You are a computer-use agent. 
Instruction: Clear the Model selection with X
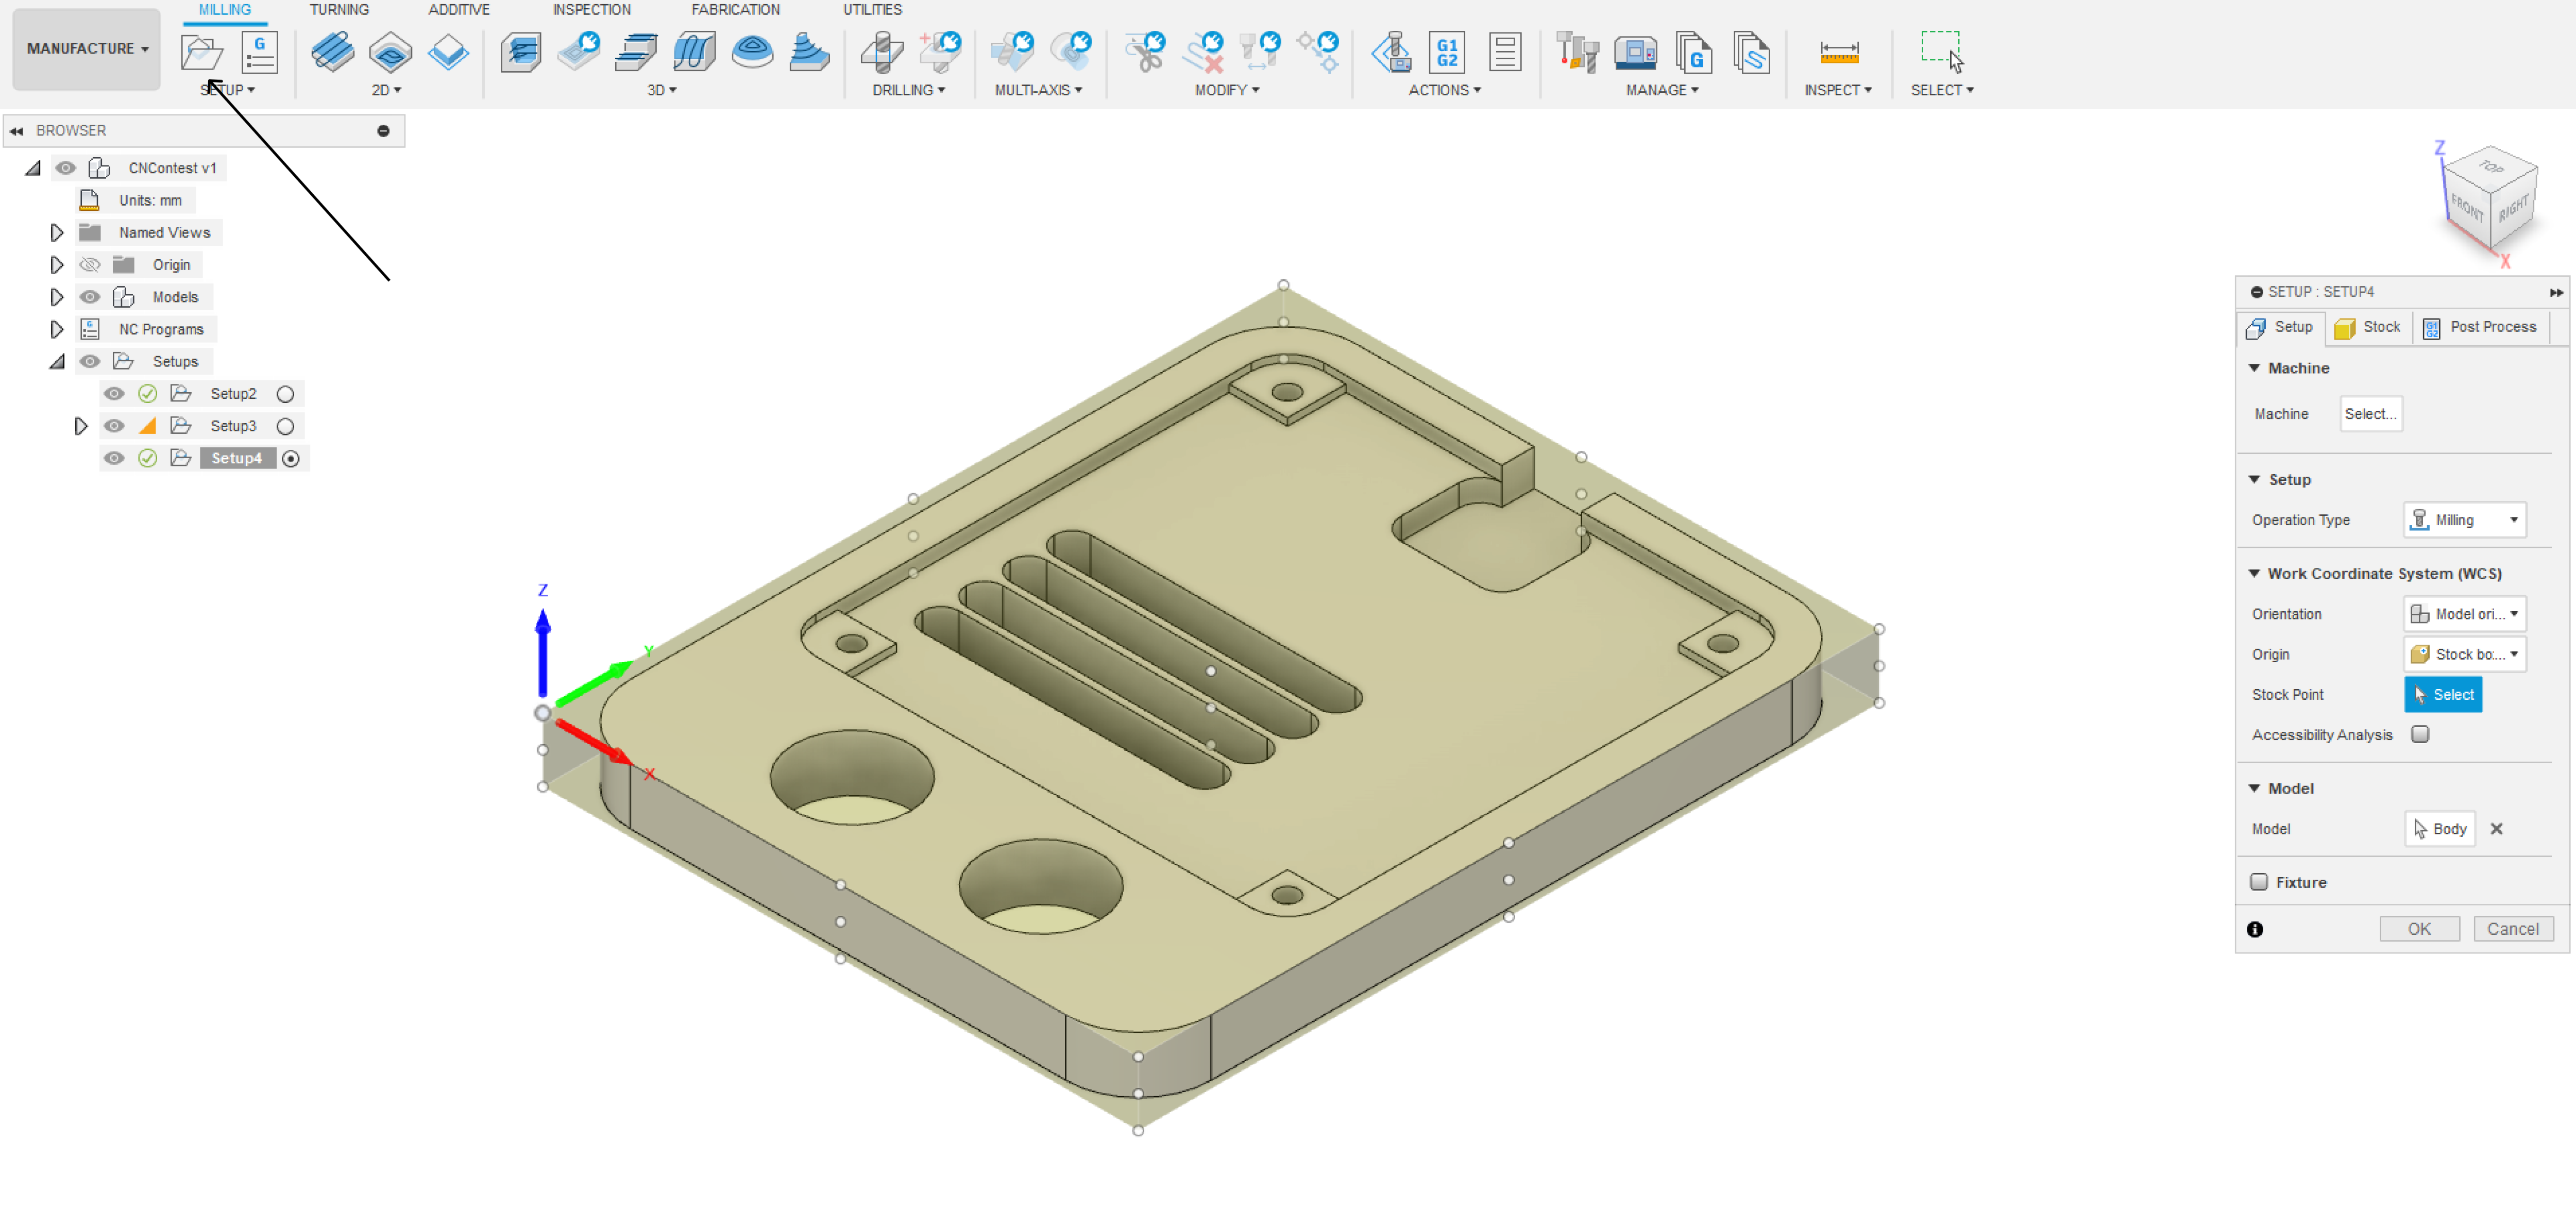[x=2497, y=829]
